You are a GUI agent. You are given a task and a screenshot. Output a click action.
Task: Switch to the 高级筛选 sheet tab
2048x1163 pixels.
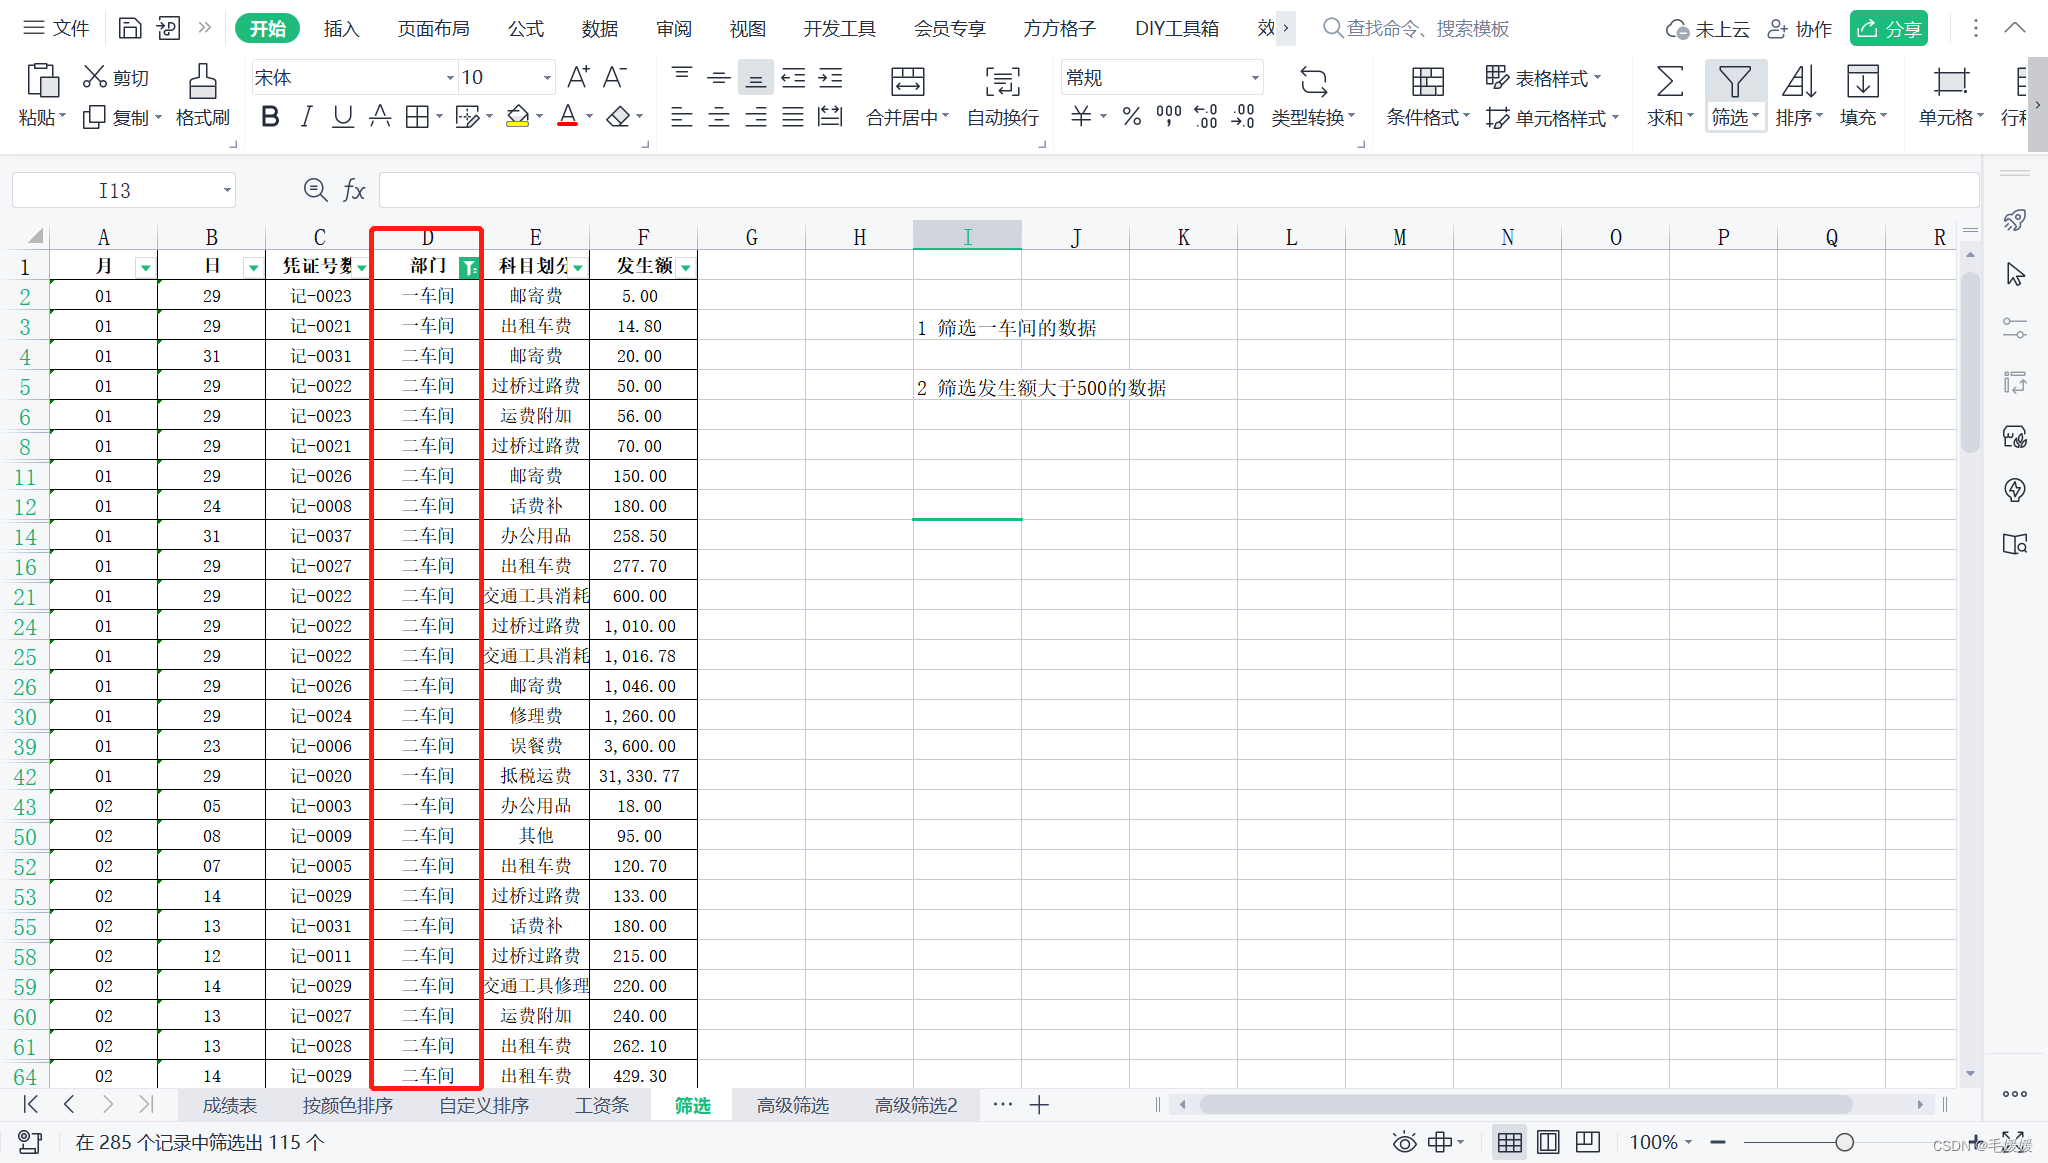[792, 1105]
